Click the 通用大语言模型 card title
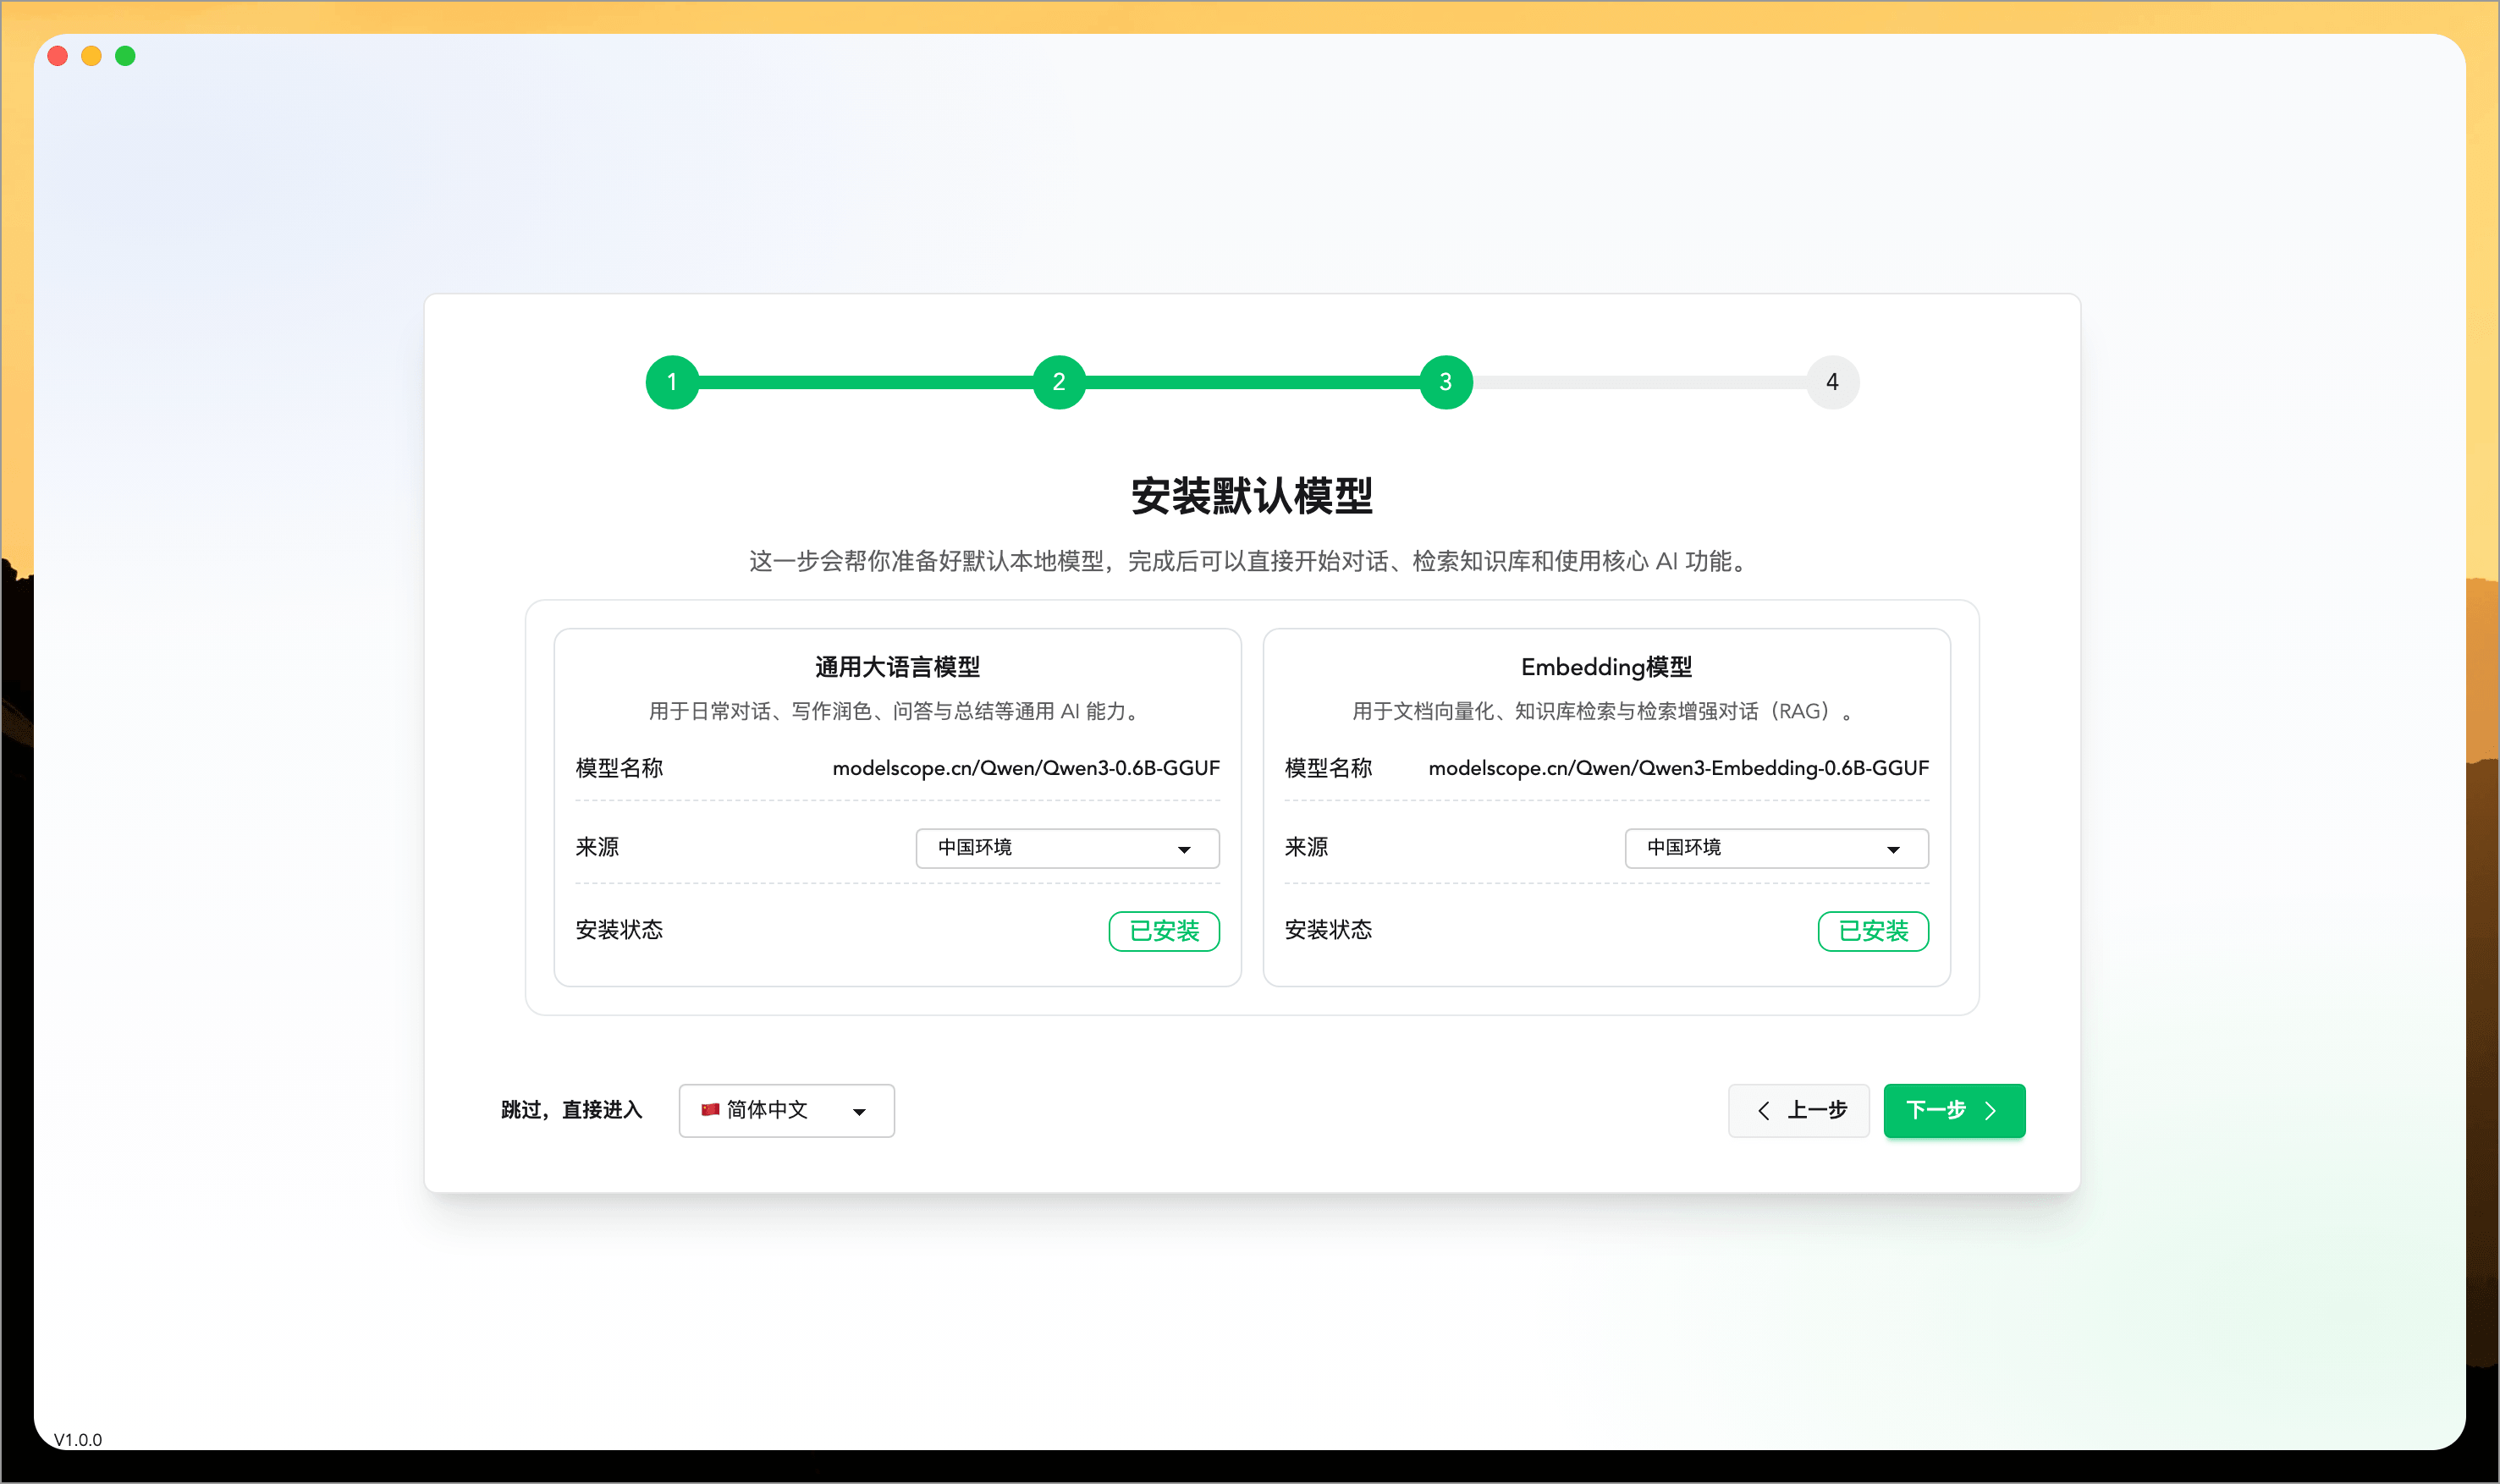This screenshot has width=2500, height=1484. [896, 666]
